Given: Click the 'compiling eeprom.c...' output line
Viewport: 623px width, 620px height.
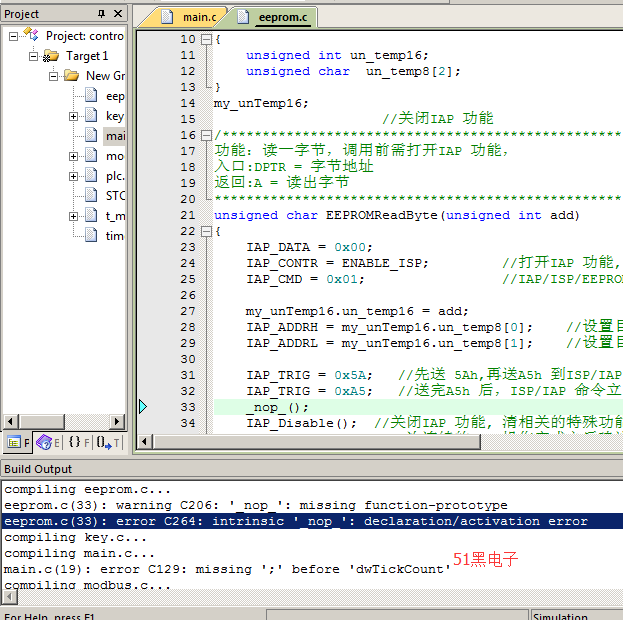Looking at the screenshot, I should (x=87, y=489).
